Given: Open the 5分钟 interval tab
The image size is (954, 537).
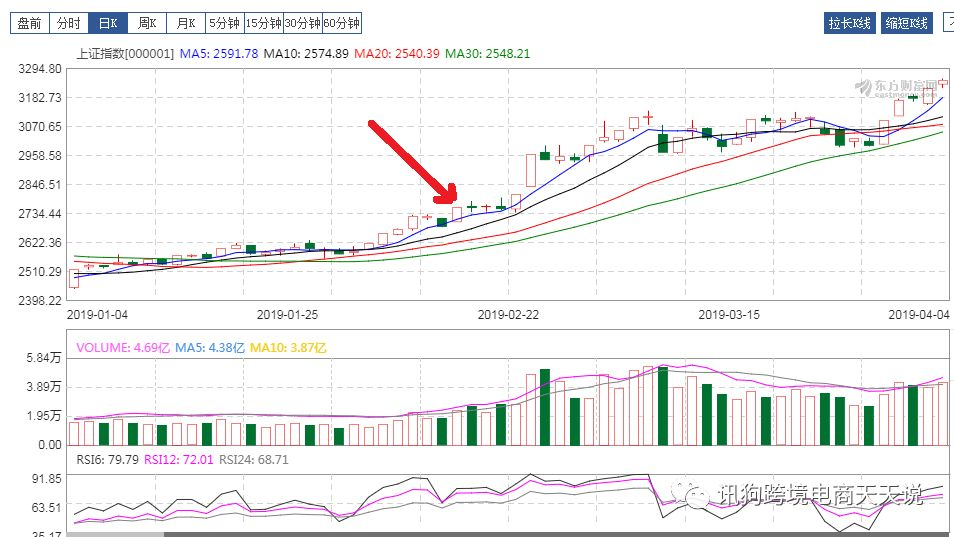Looking at the screenshot, I should point(224,22).
